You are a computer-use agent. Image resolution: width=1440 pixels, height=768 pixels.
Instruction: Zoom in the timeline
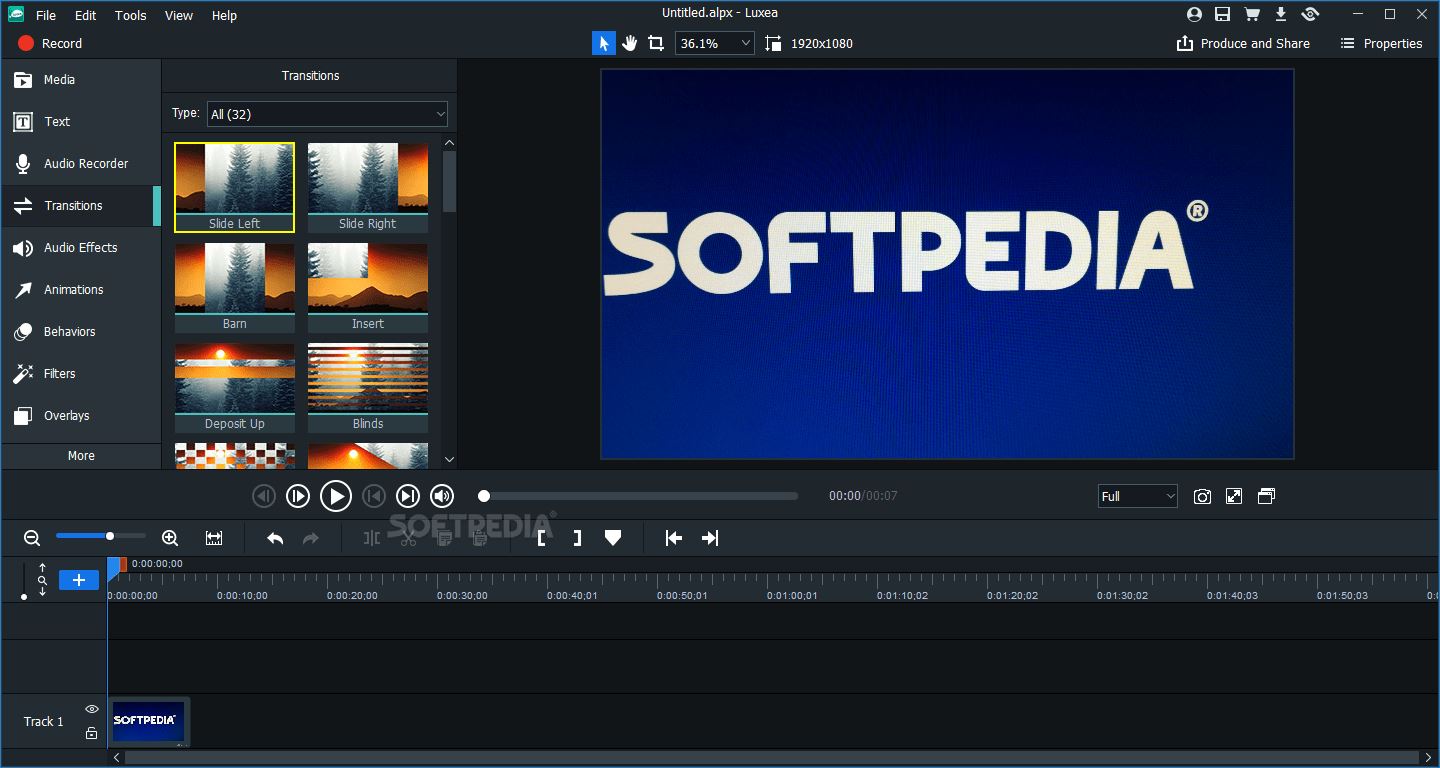coord(170,538)
